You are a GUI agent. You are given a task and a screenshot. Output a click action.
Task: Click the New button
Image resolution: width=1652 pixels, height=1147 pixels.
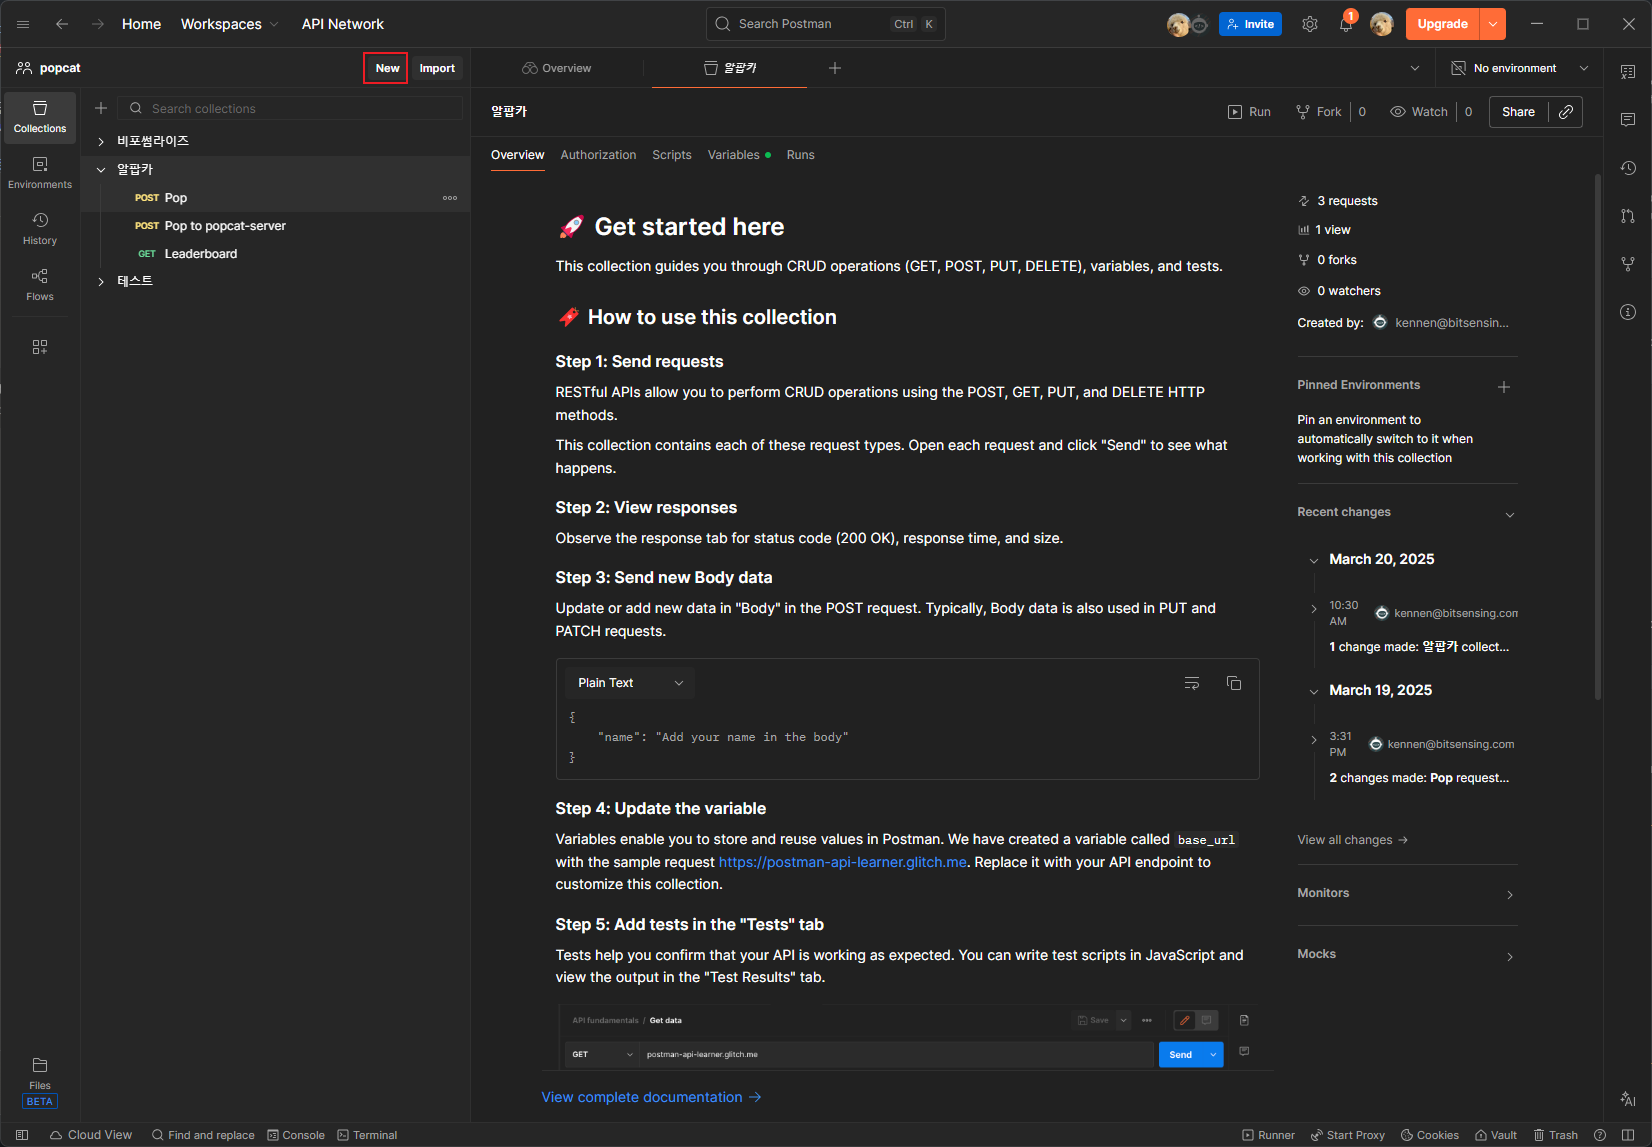click(387, 68)
